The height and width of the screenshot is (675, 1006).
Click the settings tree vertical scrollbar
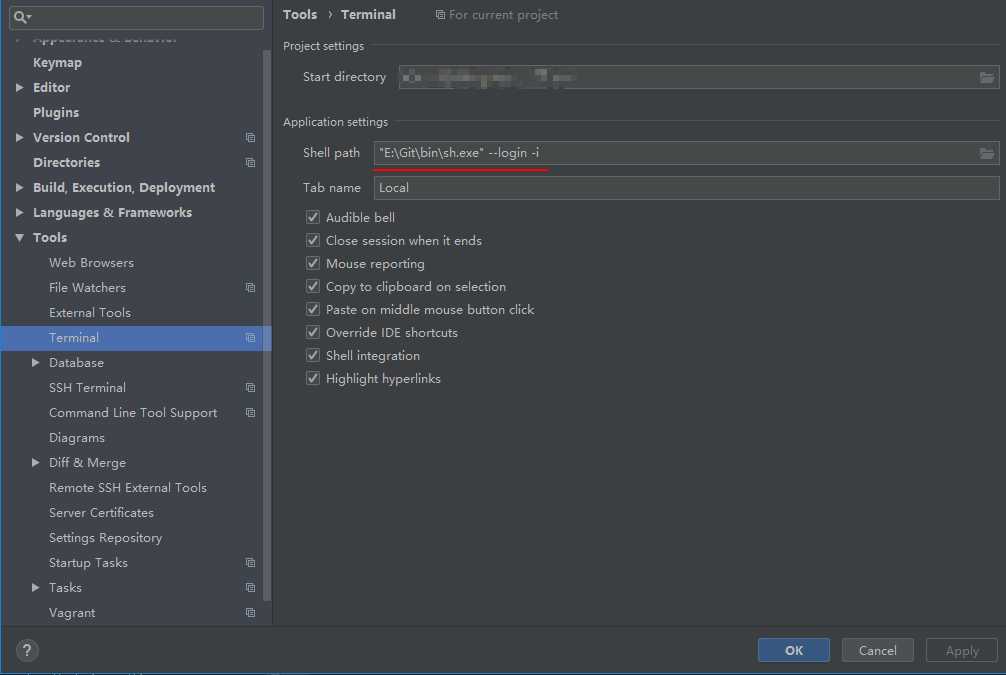coord(267,326)
